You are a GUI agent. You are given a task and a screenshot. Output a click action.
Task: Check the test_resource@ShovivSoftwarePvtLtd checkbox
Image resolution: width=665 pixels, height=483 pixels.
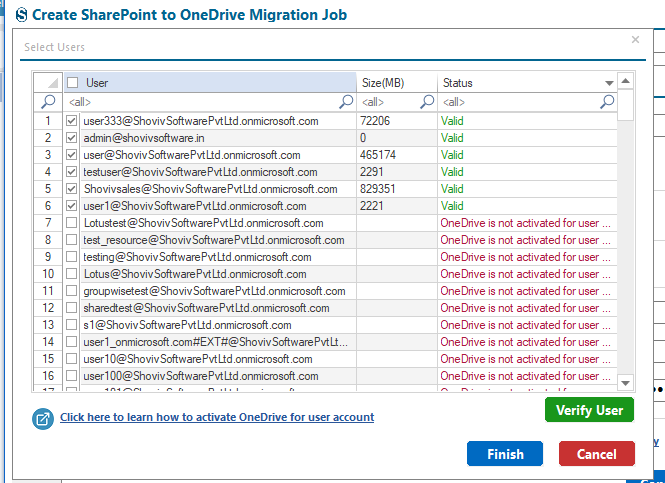point(72,240)
